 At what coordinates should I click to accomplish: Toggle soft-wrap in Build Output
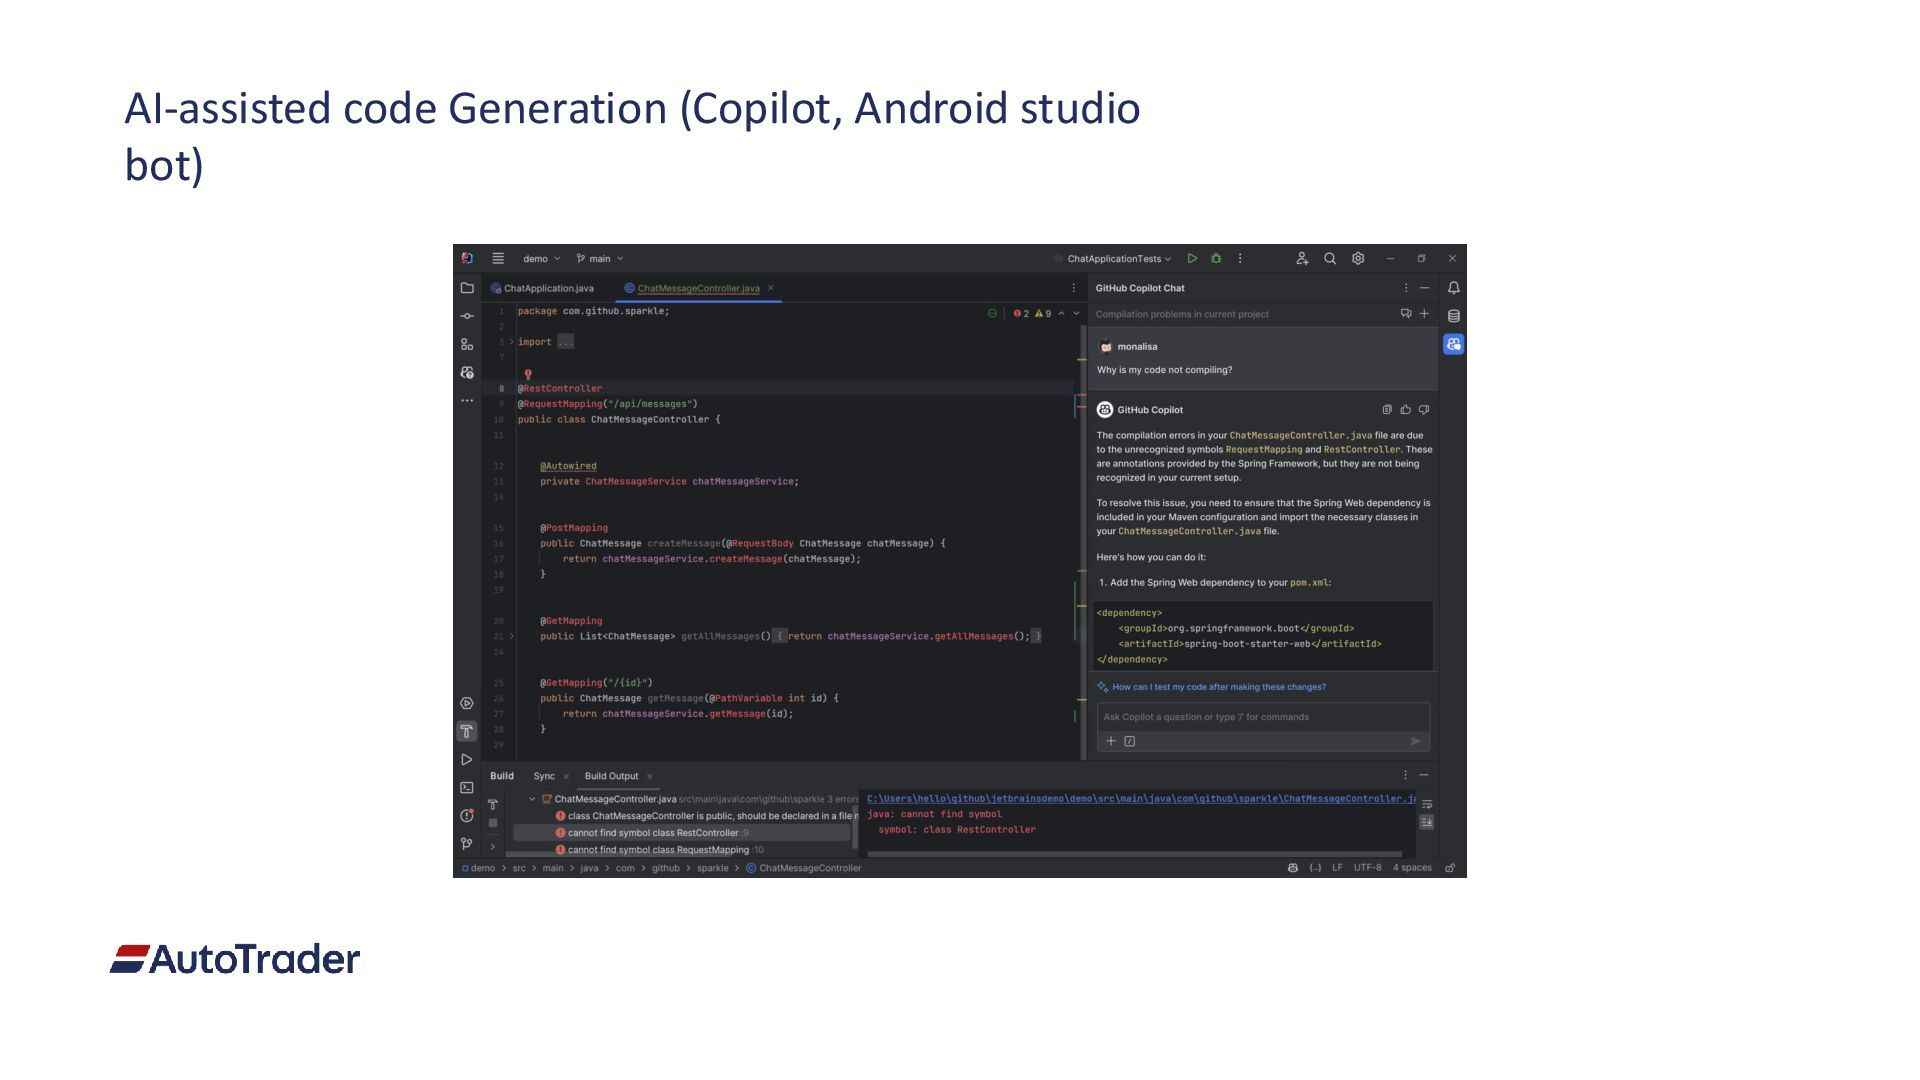click(1427, 804)
